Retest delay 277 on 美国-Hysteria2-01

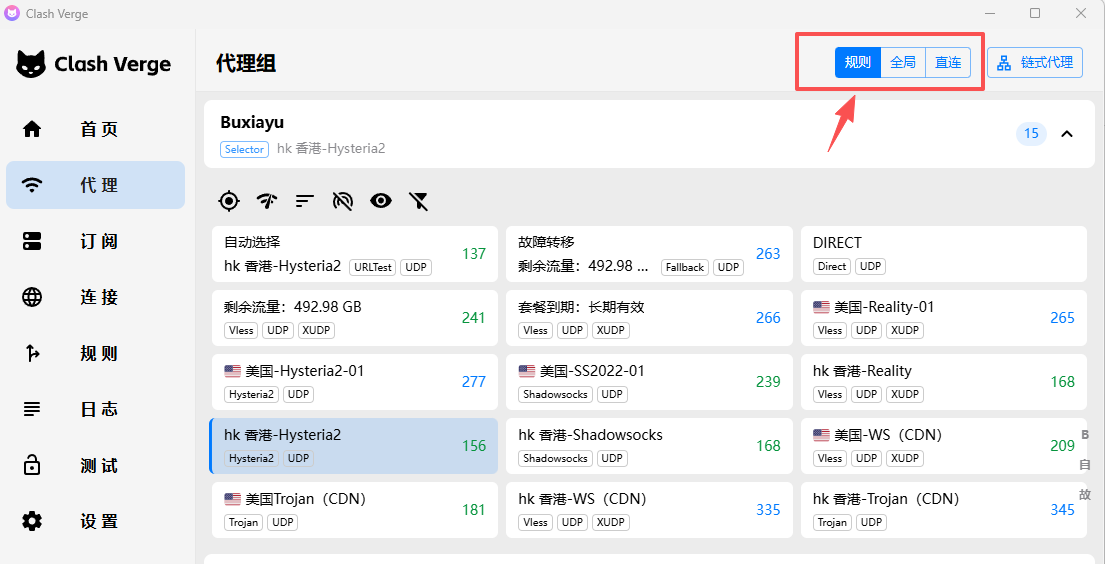[474, 381]
